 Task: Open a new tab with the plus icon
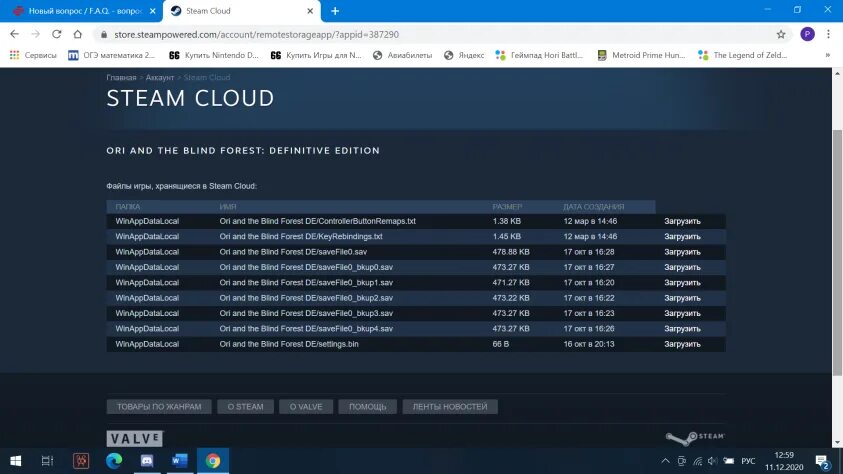pyautogui.click(x=335, y=11)
